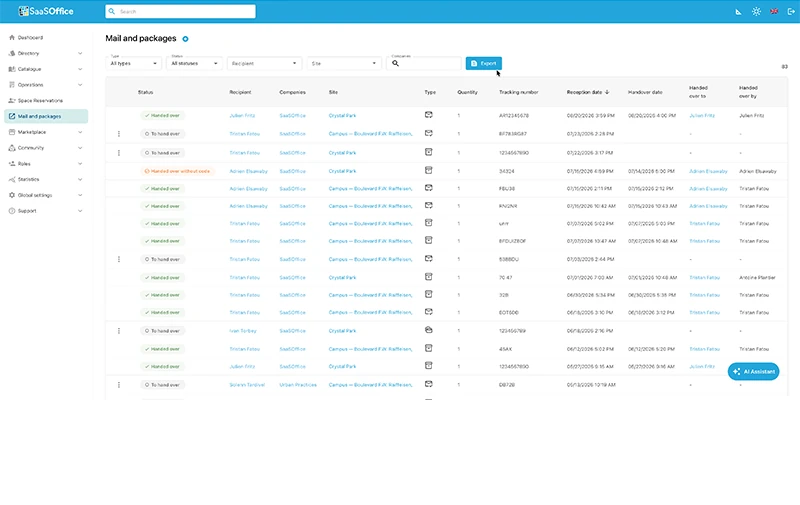Open Adrien Elsawaby handed-over-to link in 34324 row
This screenshot has width=800, height=505.
(708, 171)
